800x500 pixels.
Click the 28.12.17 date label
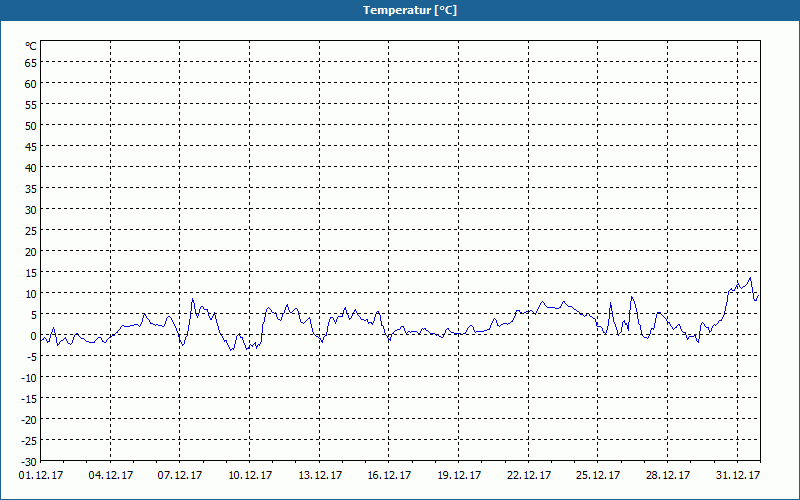pos(668,475)
